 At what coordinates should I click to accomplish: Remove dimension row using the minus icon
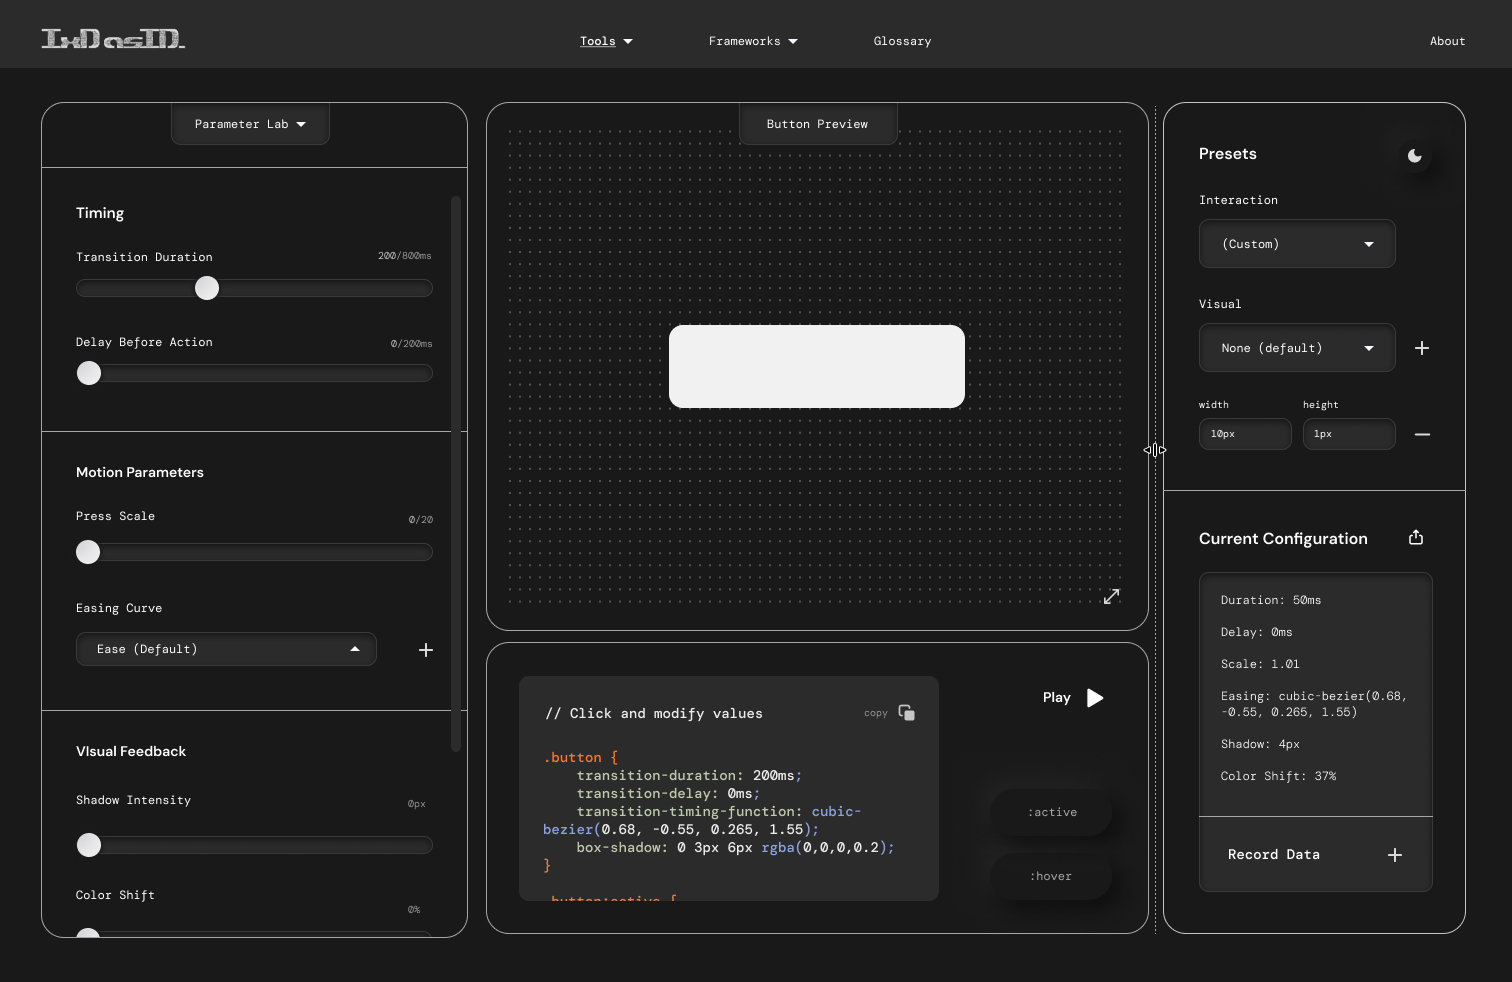click(x=1422, y=434)
